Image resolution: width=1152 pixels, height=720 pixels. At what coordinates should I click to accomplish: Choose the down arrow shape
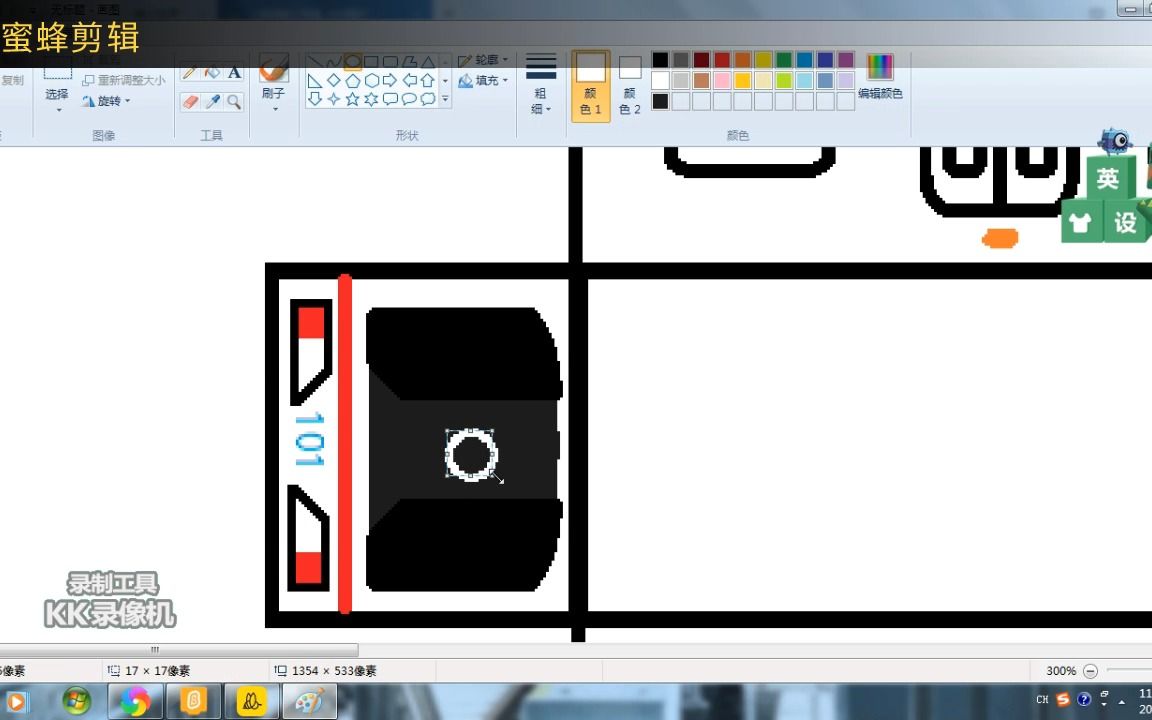pyautogui.click(x=314, y=98)
